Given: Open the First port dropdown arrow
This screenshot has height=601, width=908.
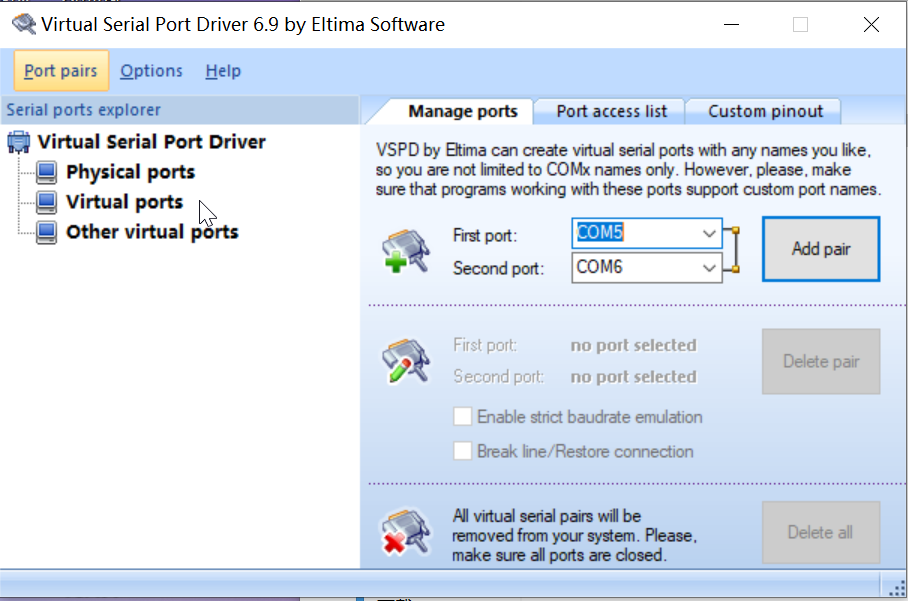Looking at the screenshot, I should click(709, 233).
